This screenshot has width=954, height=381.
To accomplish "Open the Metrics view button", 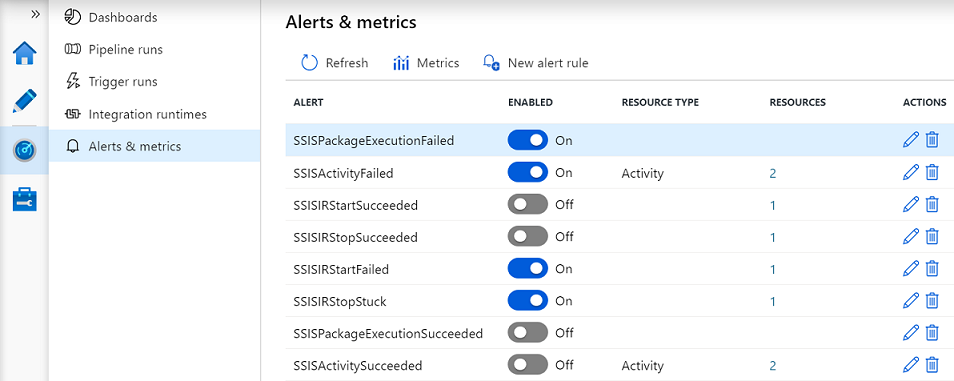I will coord(426,63).
